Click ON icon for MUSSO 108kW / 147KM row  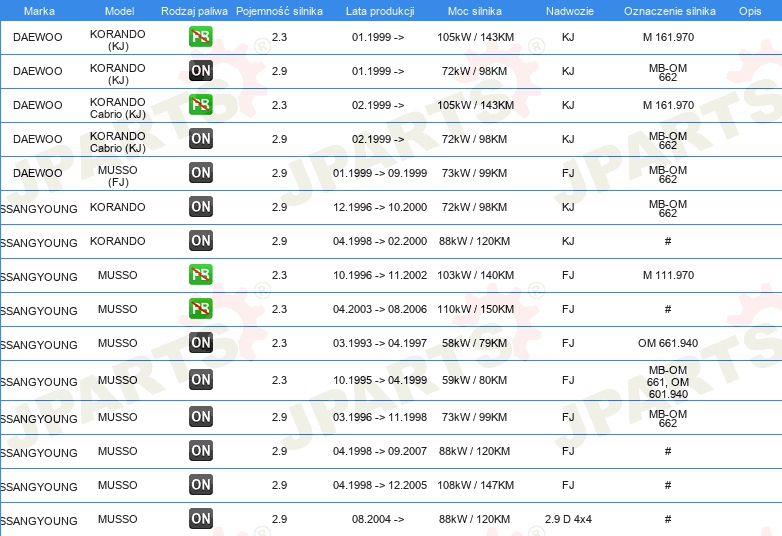tap(200, 485)
